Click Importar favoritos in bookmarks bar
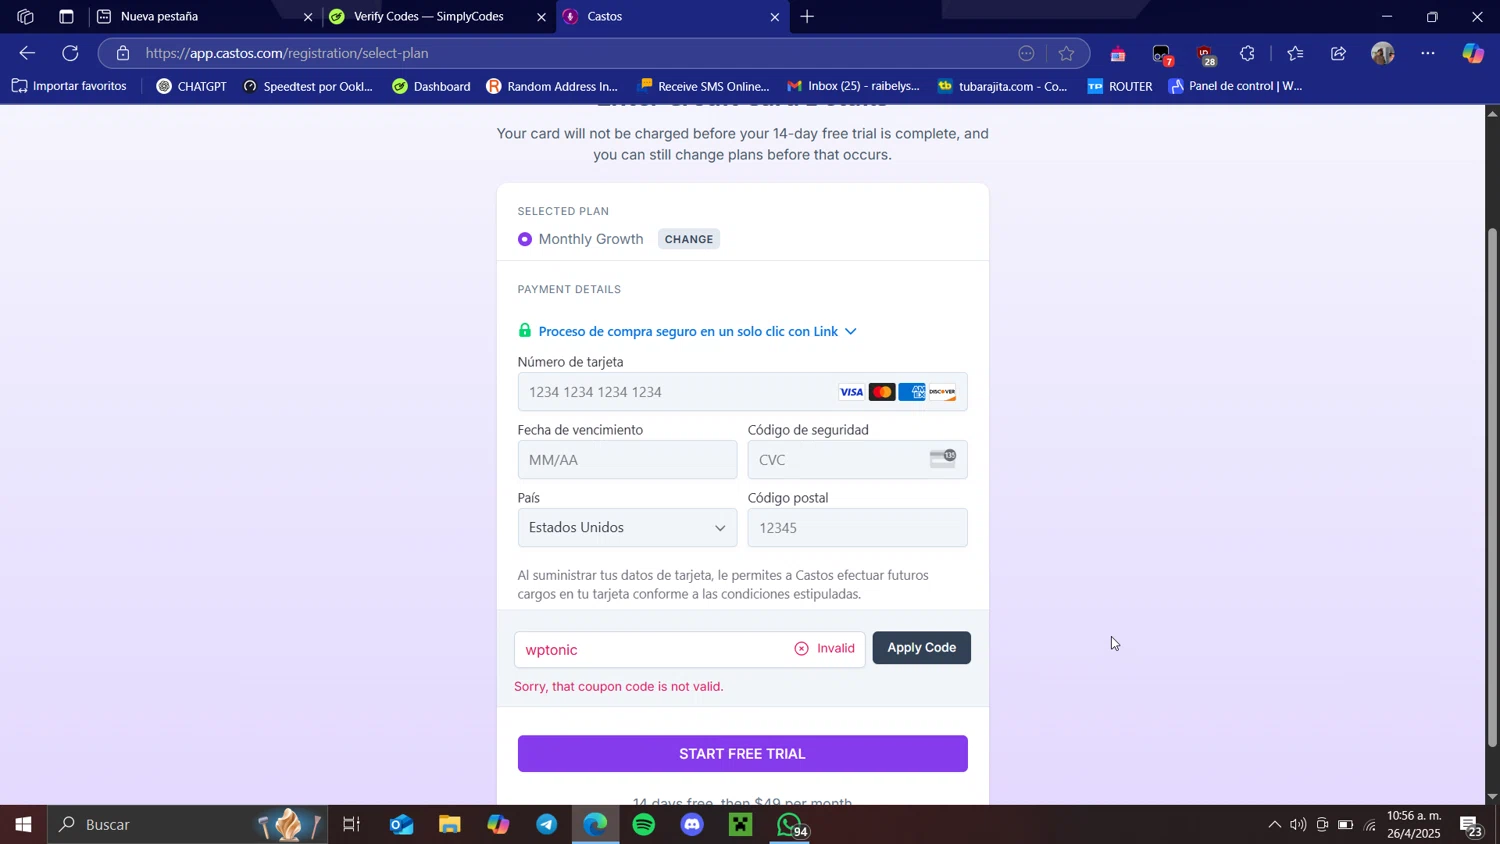The height and width of the screenshot is (844, 1500). coord(69,87)
